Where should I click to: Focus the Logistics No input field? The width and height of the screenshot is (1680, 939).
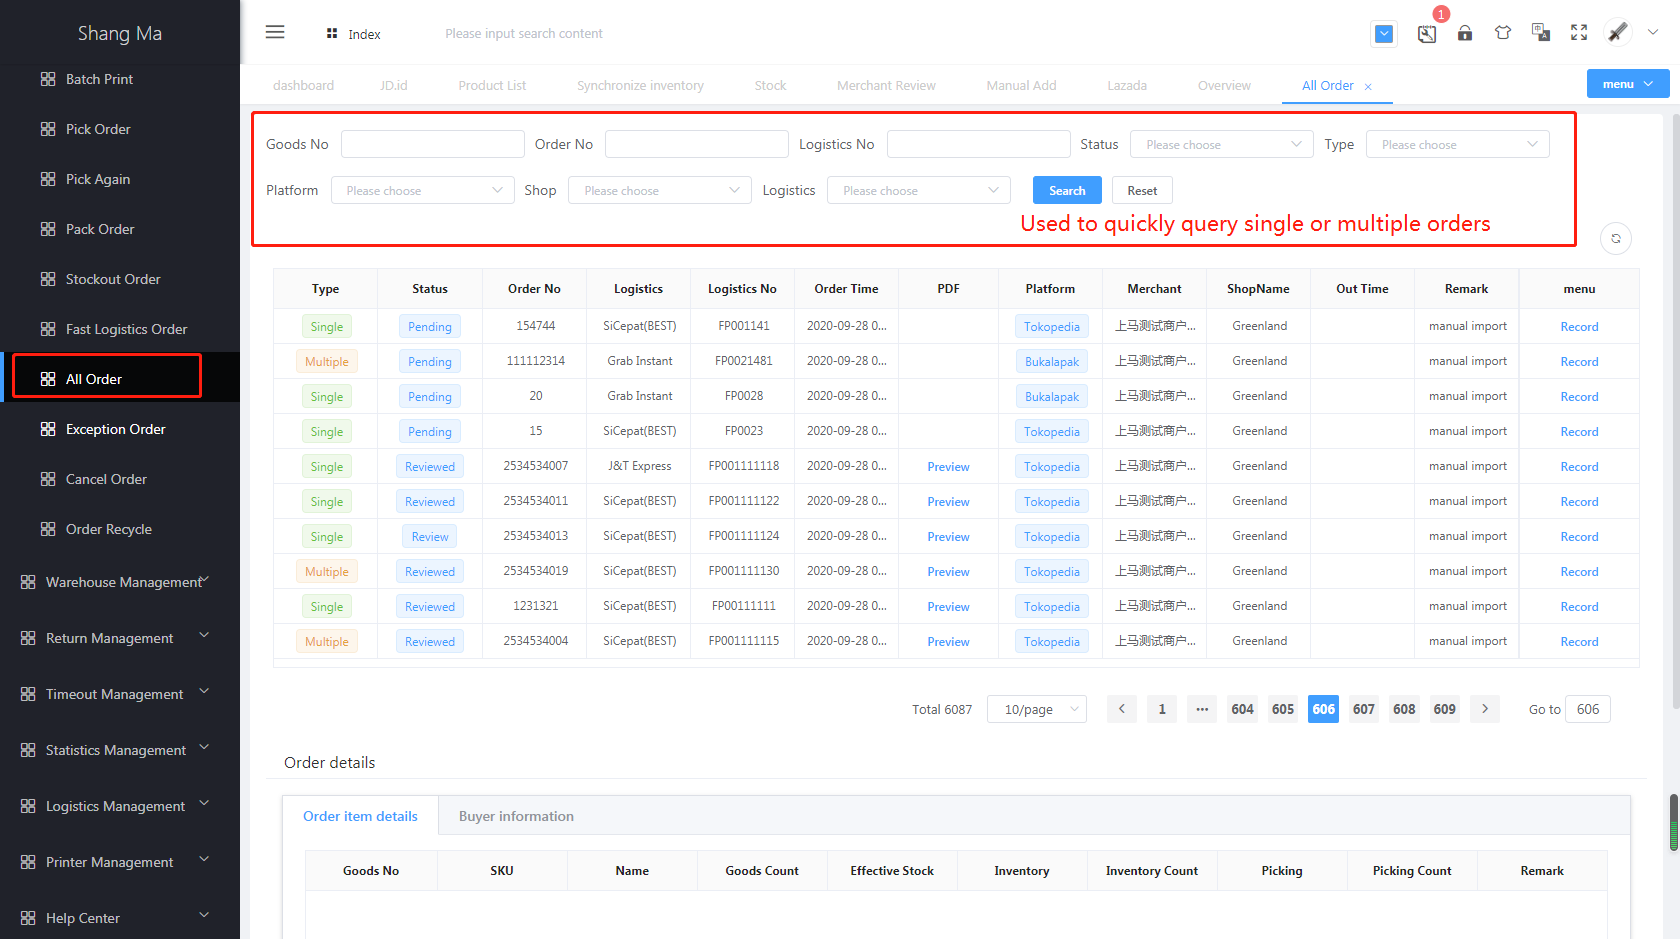pyautogui.click(x=978, y=144)
